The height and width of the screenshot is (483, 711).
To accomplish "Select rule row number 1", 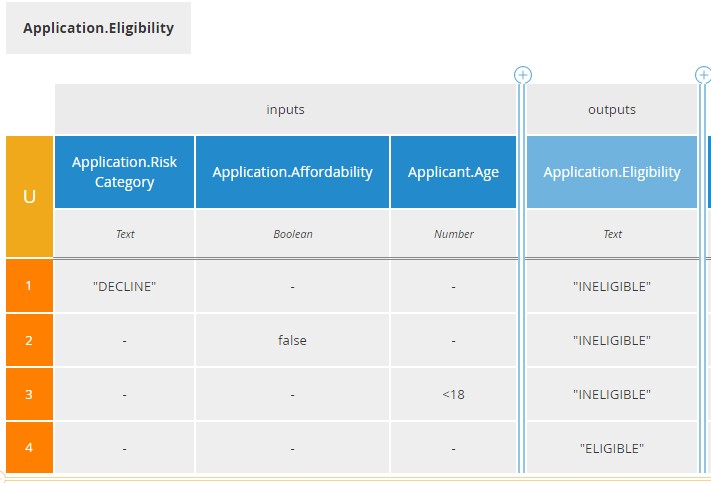I will pyautogui.click(x=29, y=286).
